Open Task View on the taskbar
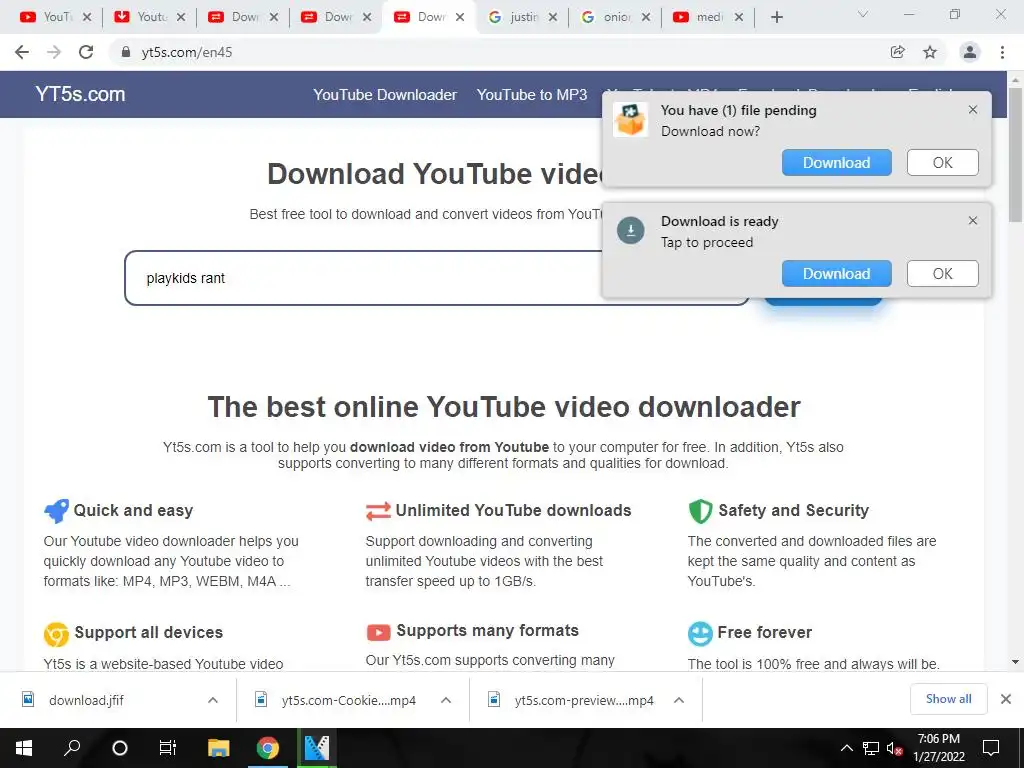 (168, 748)
